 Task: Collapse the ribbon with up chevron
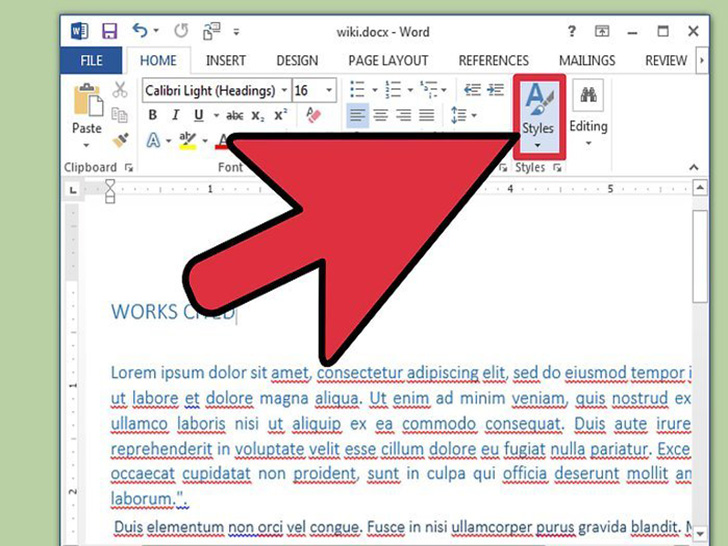pos(694,167)
